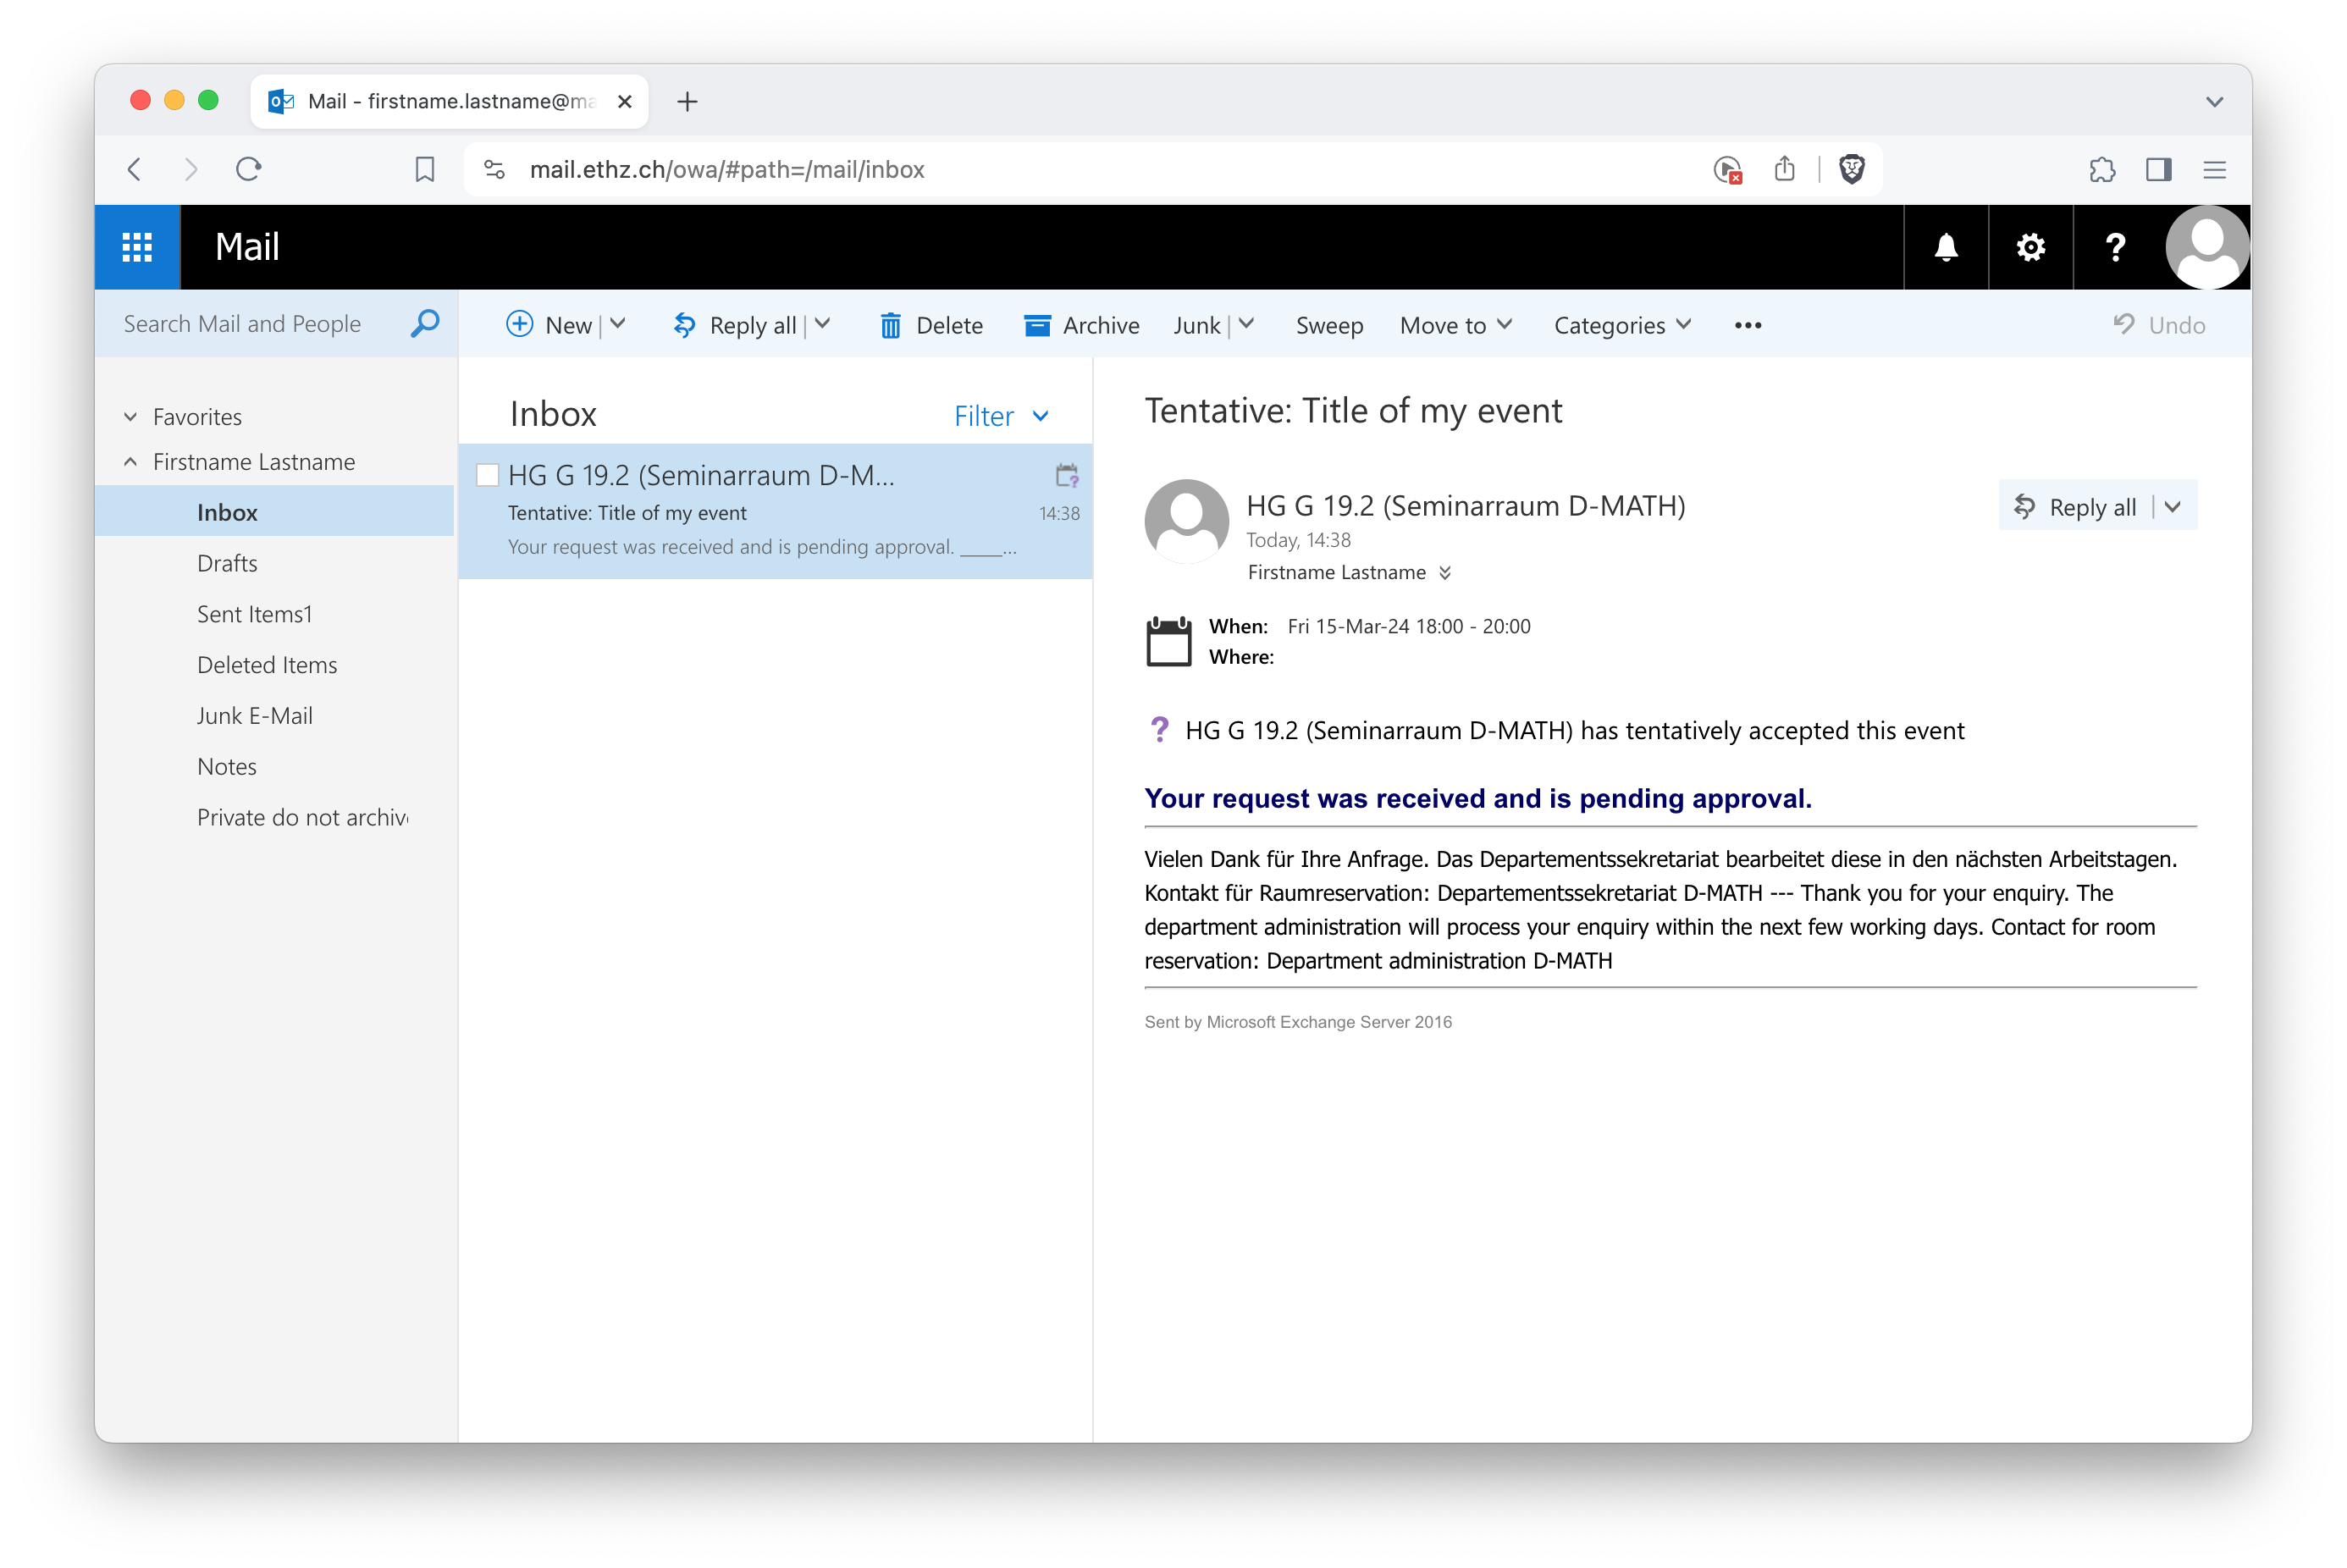Click the share icon in address bar
The width and height of the screenshot is (2347, 1568).
coord(1784,168)
